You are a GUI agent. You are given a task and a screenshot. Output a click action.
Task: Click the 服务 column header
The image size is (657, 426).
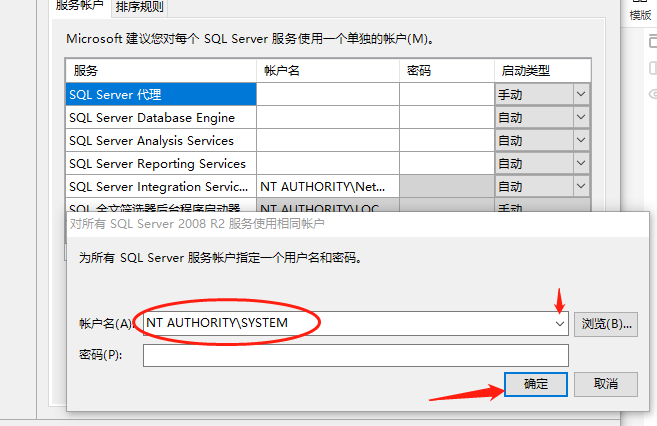(x=161, y=71)
